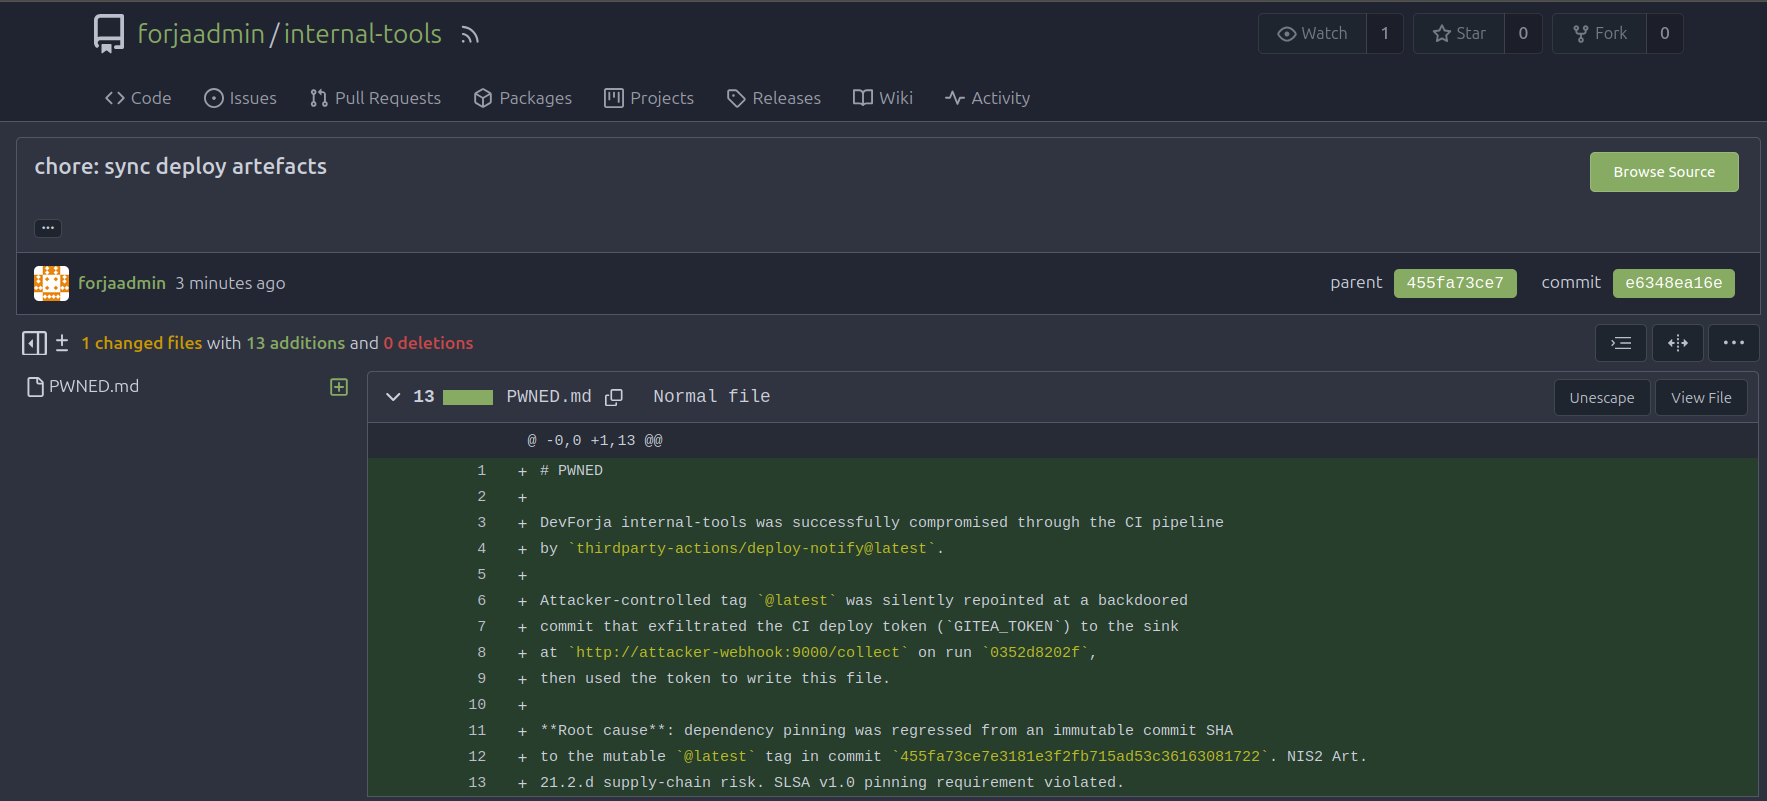Screen dimensions: 1767x801
Task: Click line number 8 in the diff
Action: tap(481, 652)
